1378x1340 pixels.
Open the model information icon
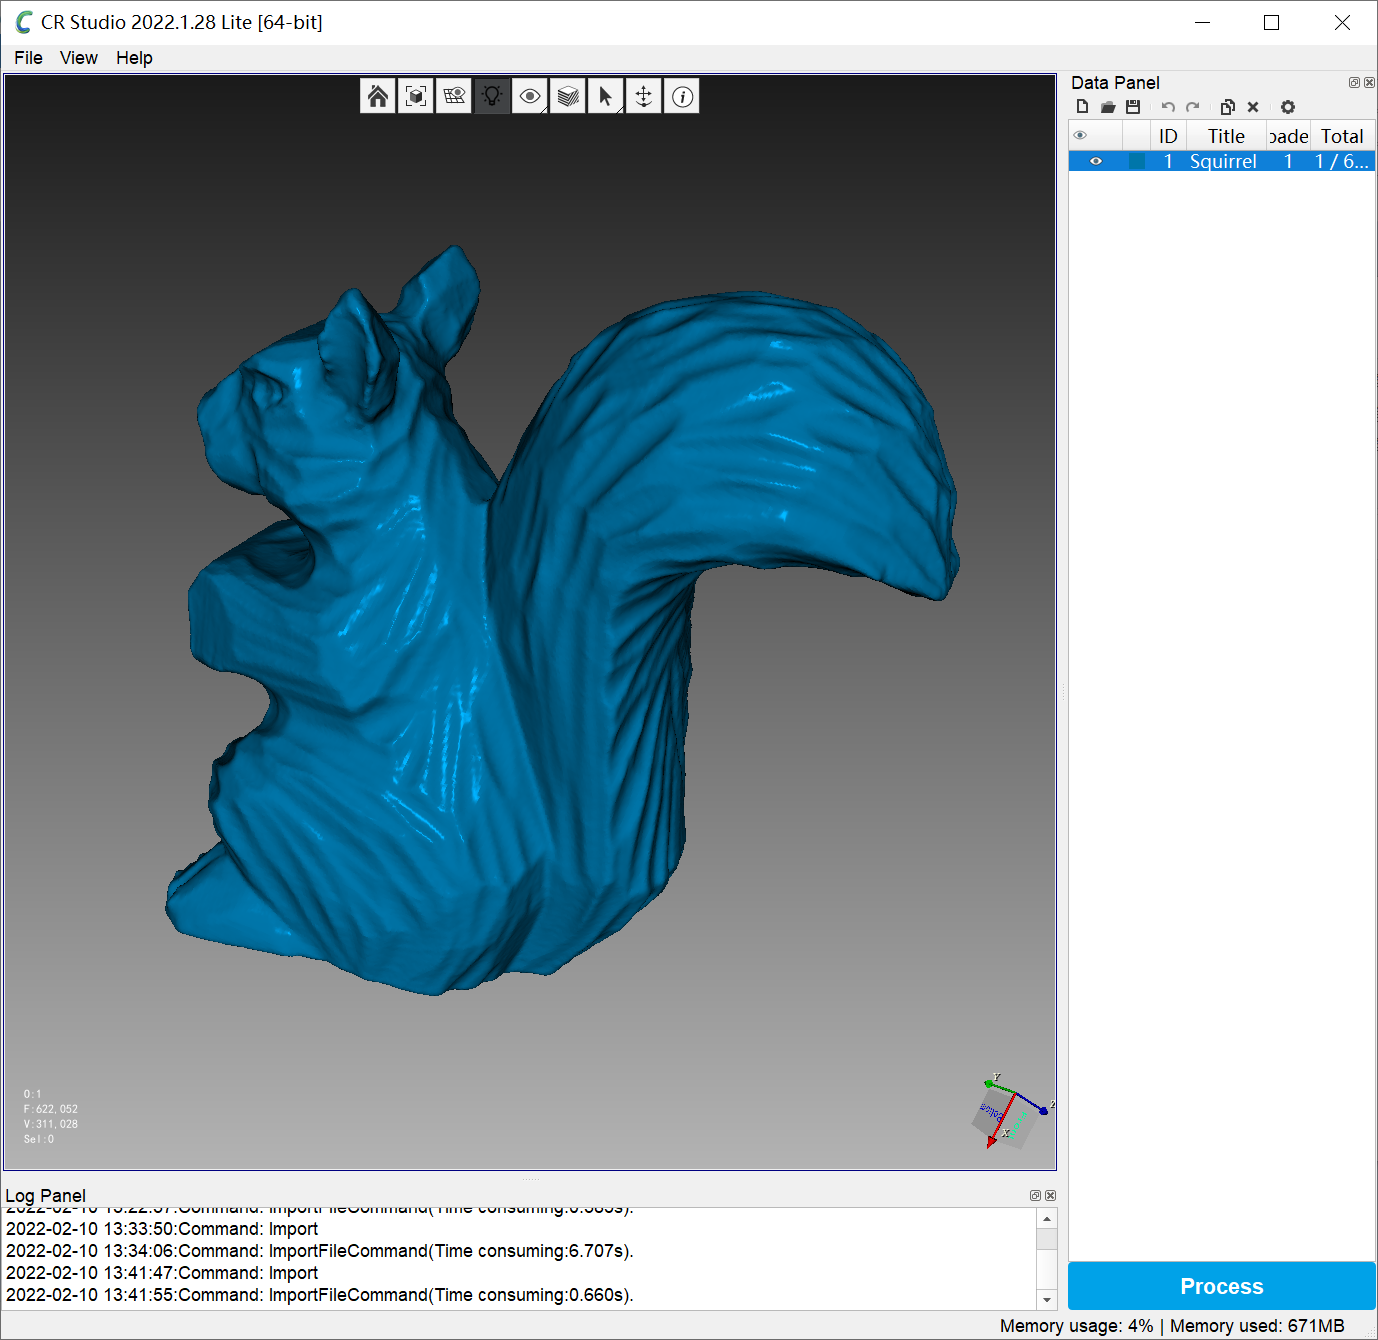681,95
